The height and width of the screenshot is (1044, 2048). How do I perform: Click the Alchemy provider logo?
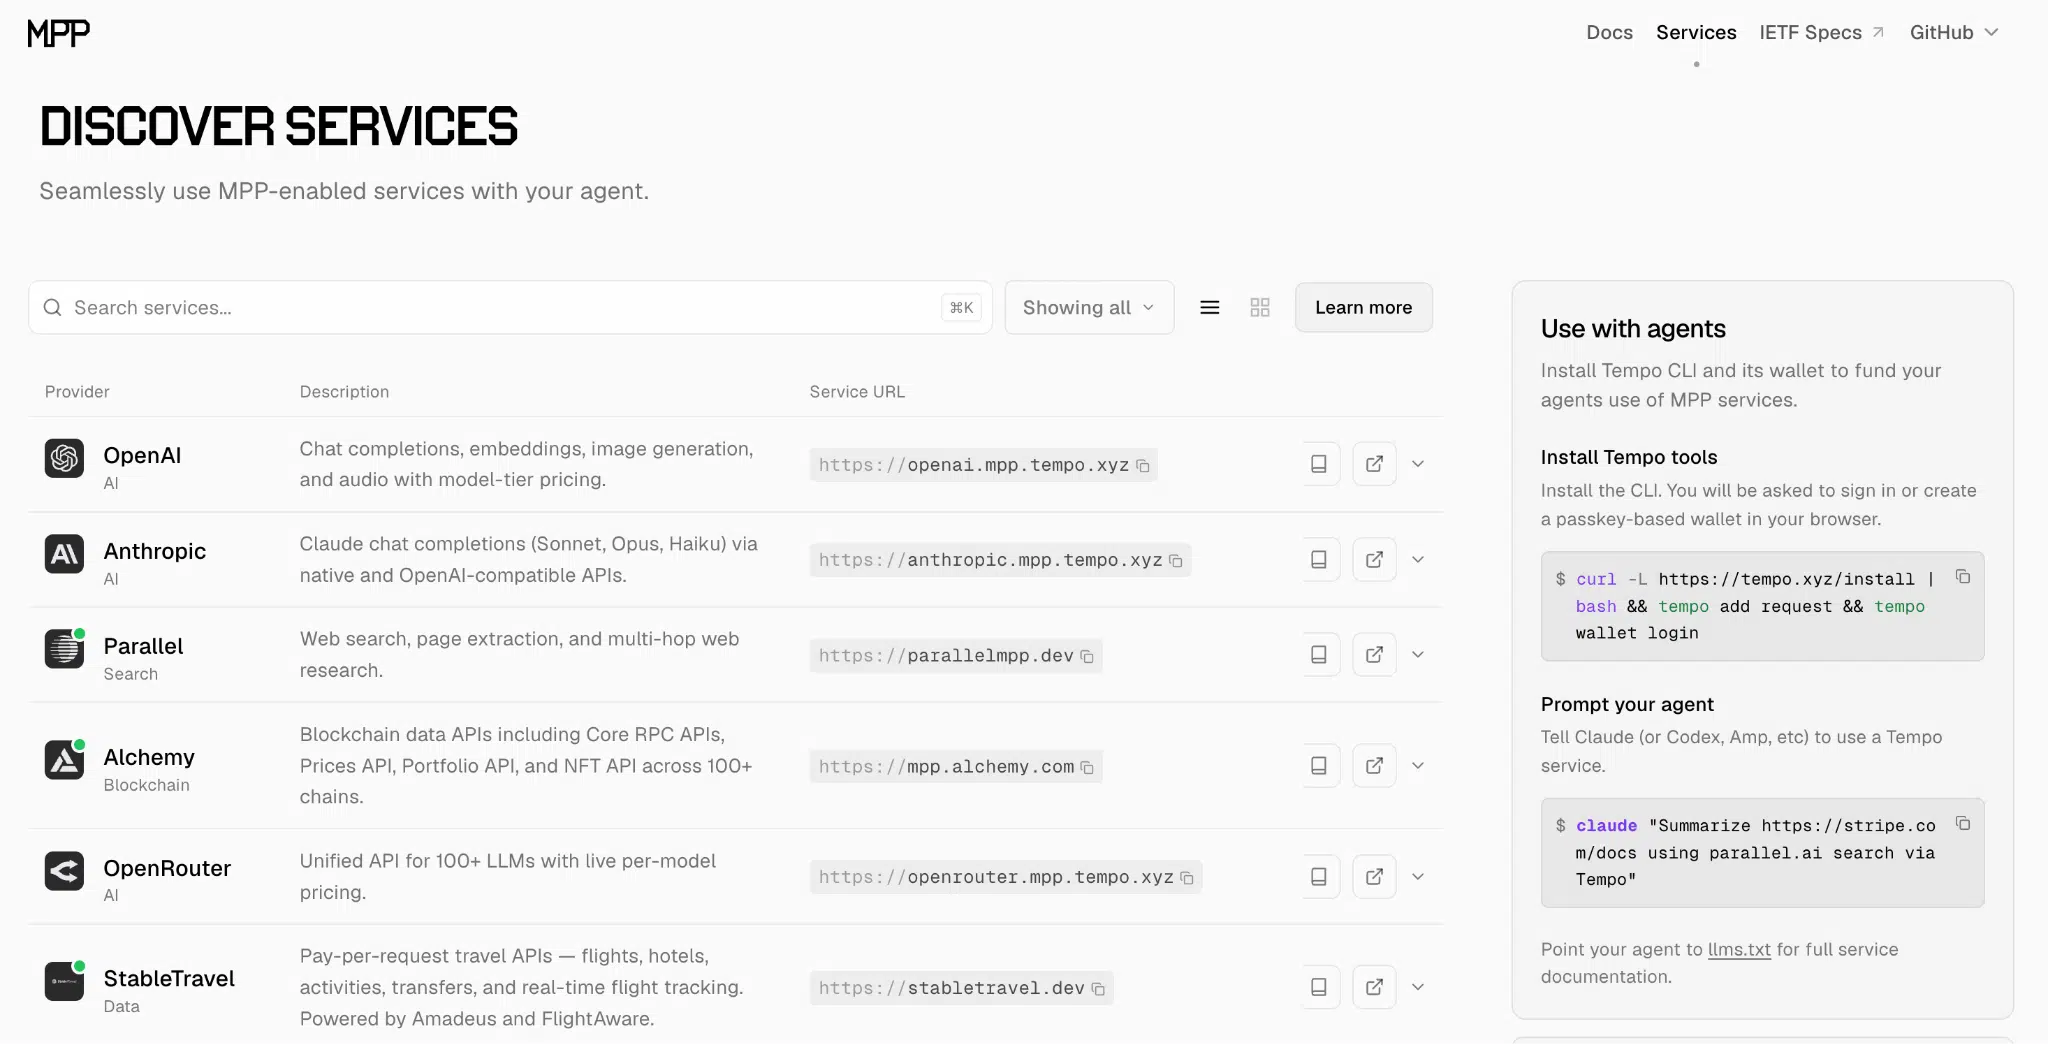click(64, 760)
